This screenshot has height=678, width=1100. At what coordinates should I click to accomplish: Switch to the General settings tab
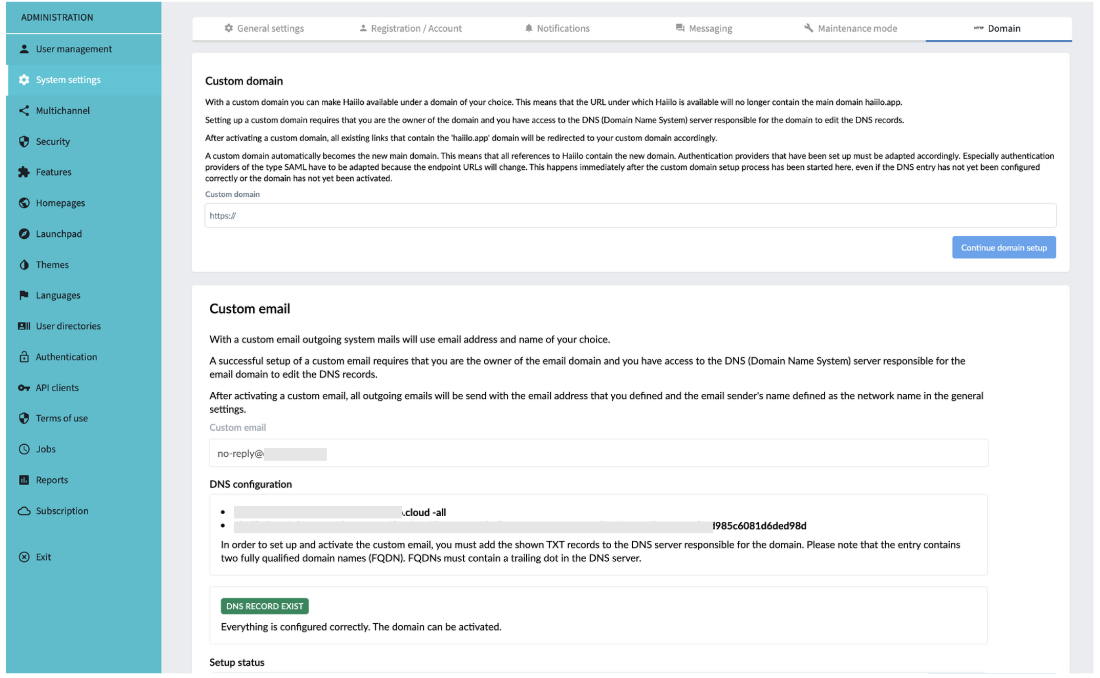click(264, 29)
